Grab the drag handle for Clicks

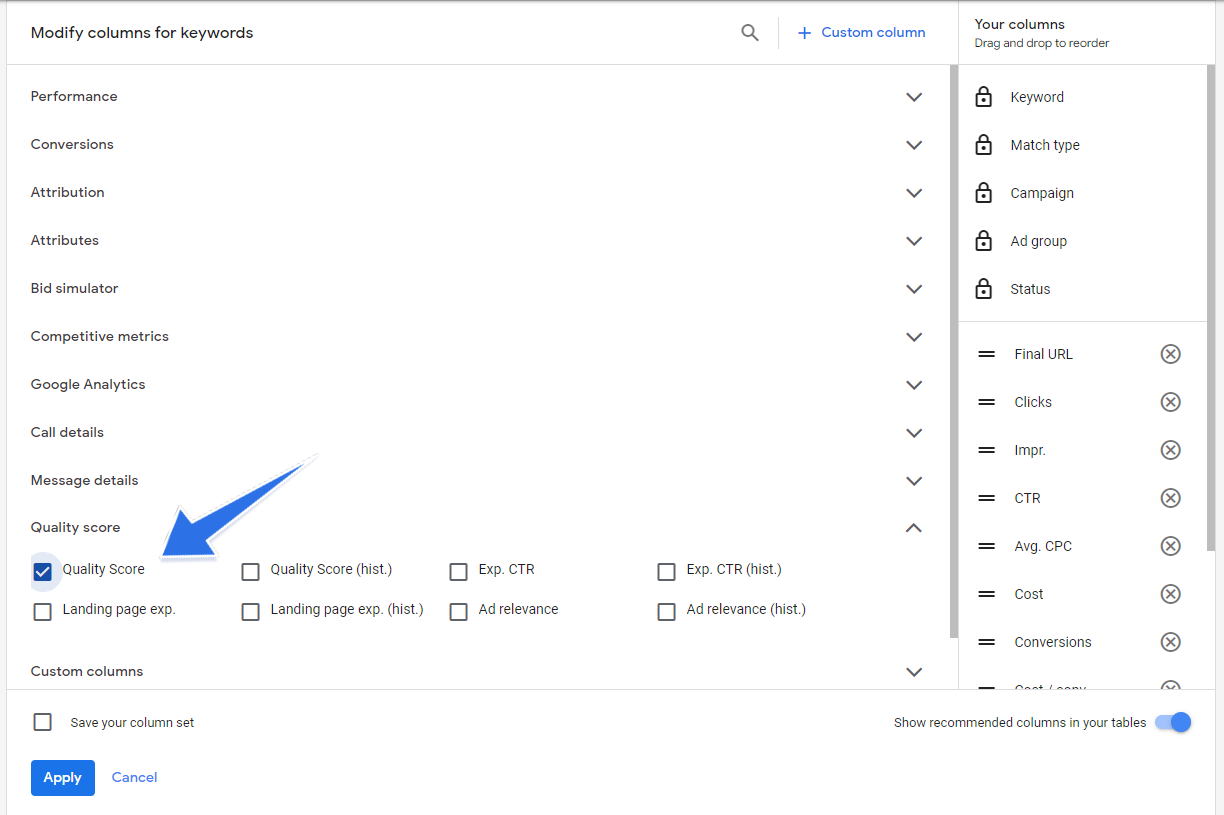[x=987, y=402]
